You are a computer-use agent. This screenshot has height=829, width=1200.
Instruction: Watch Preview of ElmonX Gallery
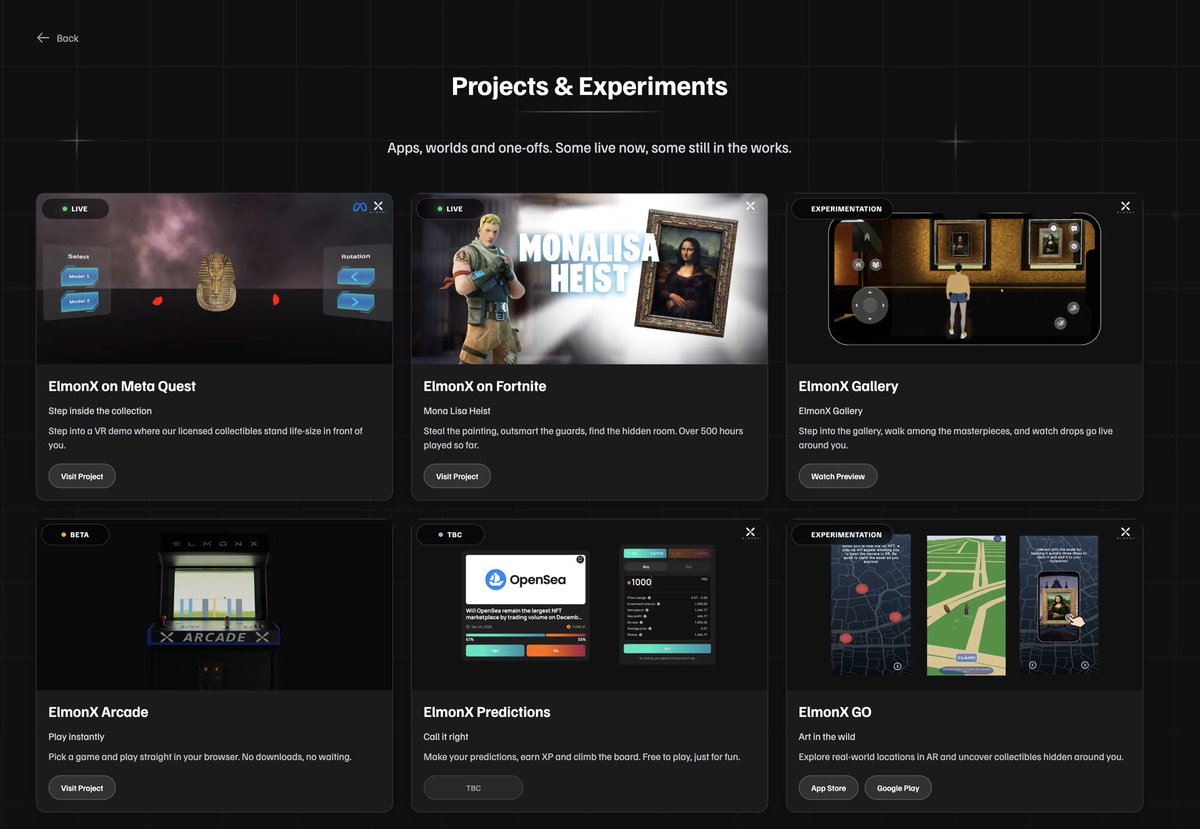point(838,476)
